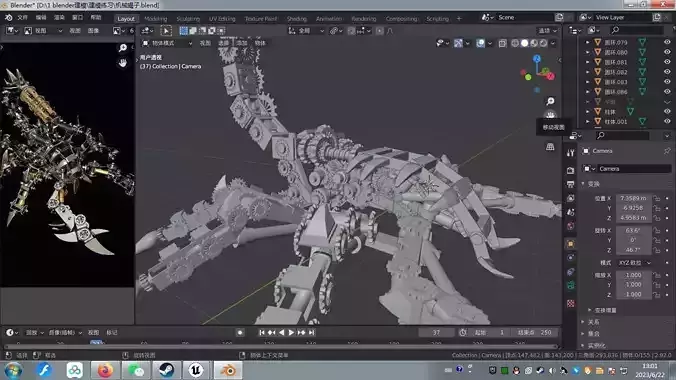Play the timeline animation
The height and width of the screenshot is (380, 676).
(x=291, y=333)
